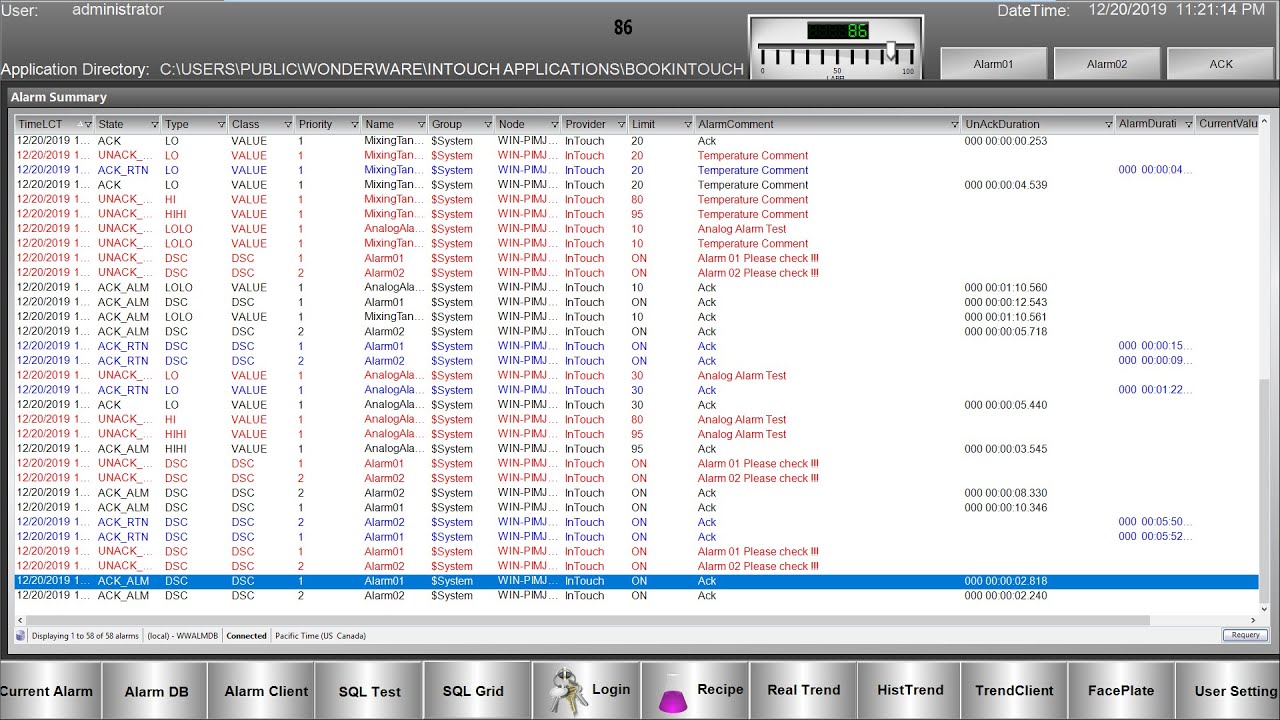The height and width of the screenshot is (720, 1280).
Task: Click the UnAckDuration value 000 00:00:05.440
Action: [1005, 405]
